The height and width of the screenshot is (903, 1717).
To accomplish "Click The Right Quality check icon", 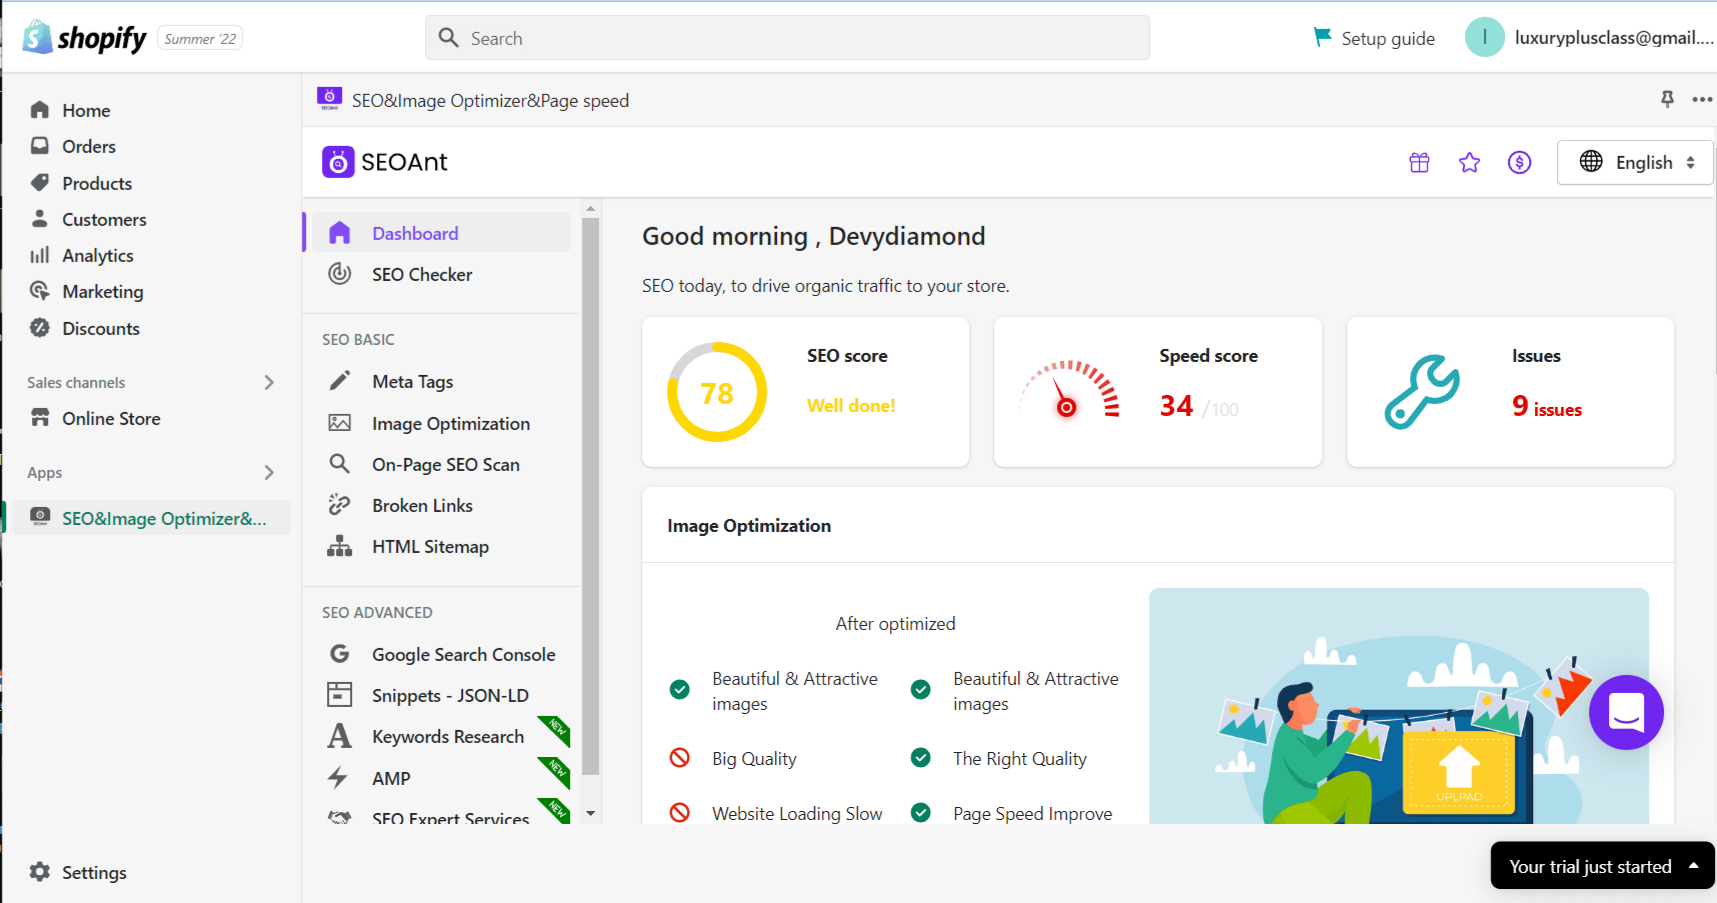I will coord(921,758).
